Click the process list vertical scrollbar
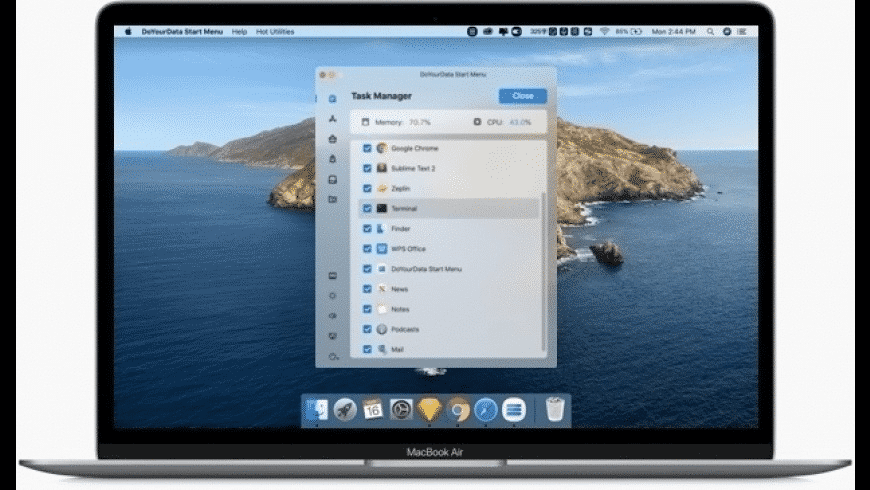Viewport: 870px width, 490px height. tap(544, 272)
